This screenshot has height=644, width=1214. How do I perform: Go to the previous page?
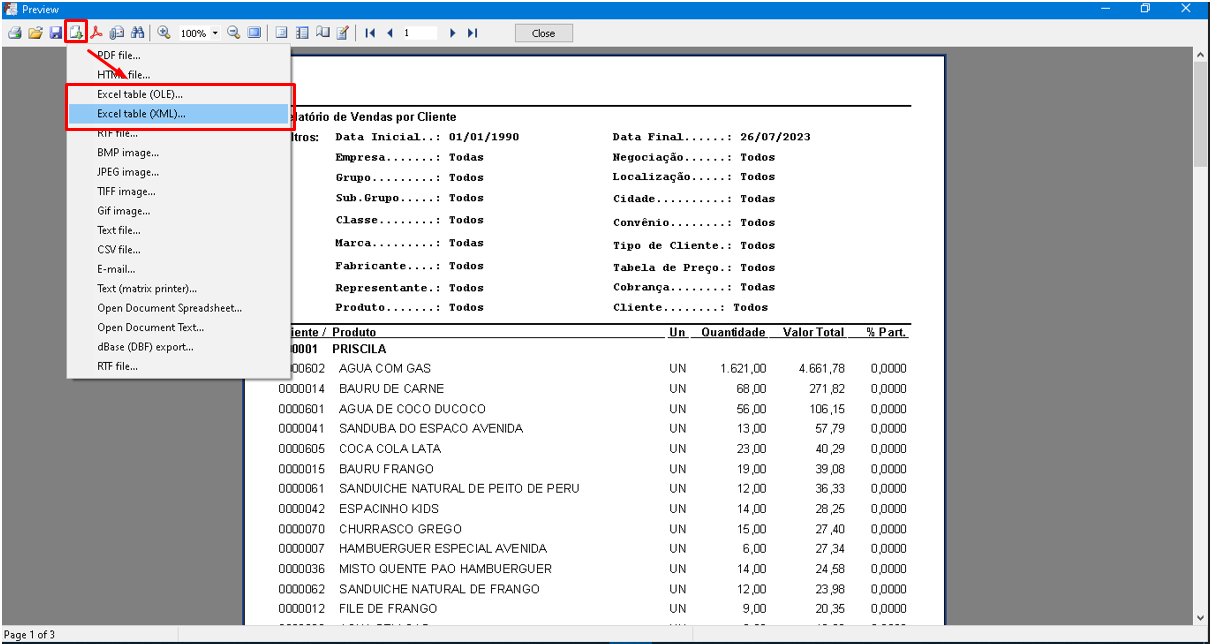(390, 33)
